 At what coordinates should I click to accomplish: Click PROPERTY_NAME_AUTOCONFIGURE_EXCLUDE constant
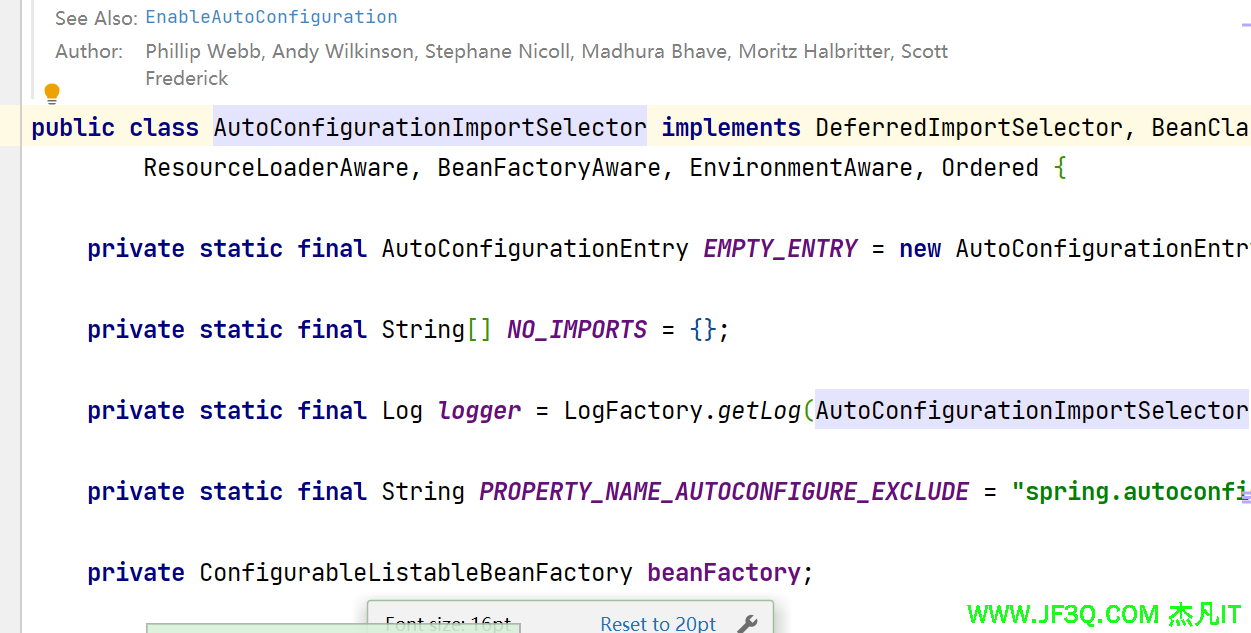point(724,492)
